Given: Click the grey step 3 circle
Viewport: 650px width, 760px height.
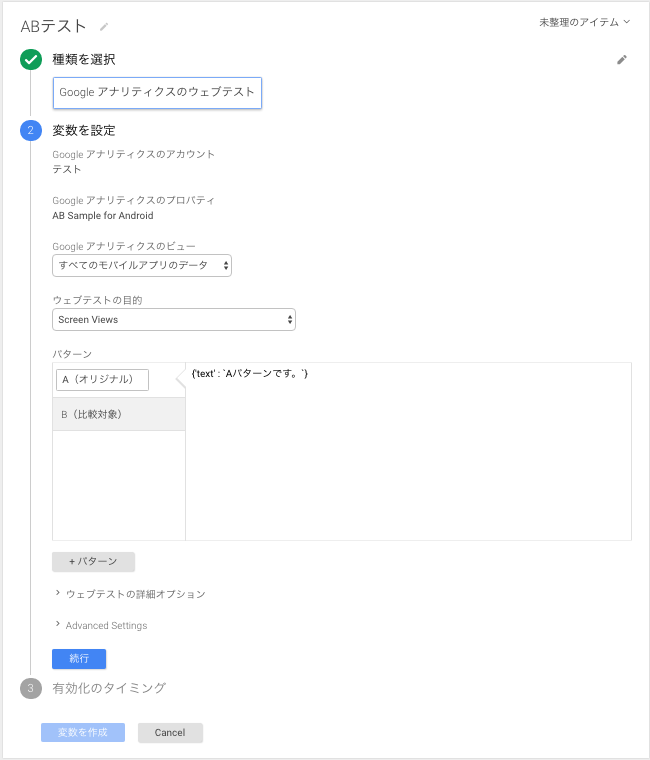Looking at the screenshot, I should point(31,688).
